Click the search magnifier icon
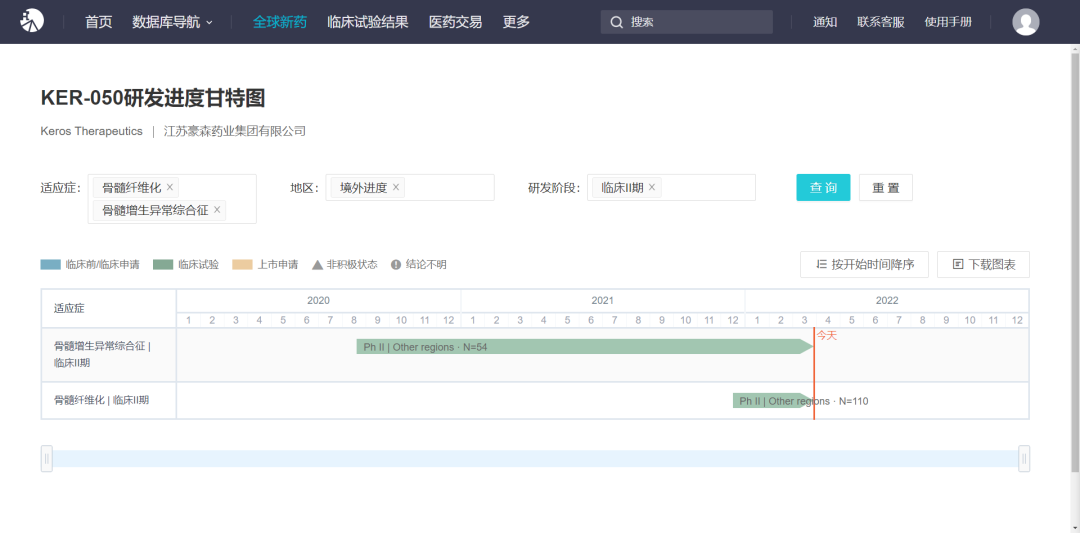This screenshot has height=533, width=1080. [x=616, y=22]
